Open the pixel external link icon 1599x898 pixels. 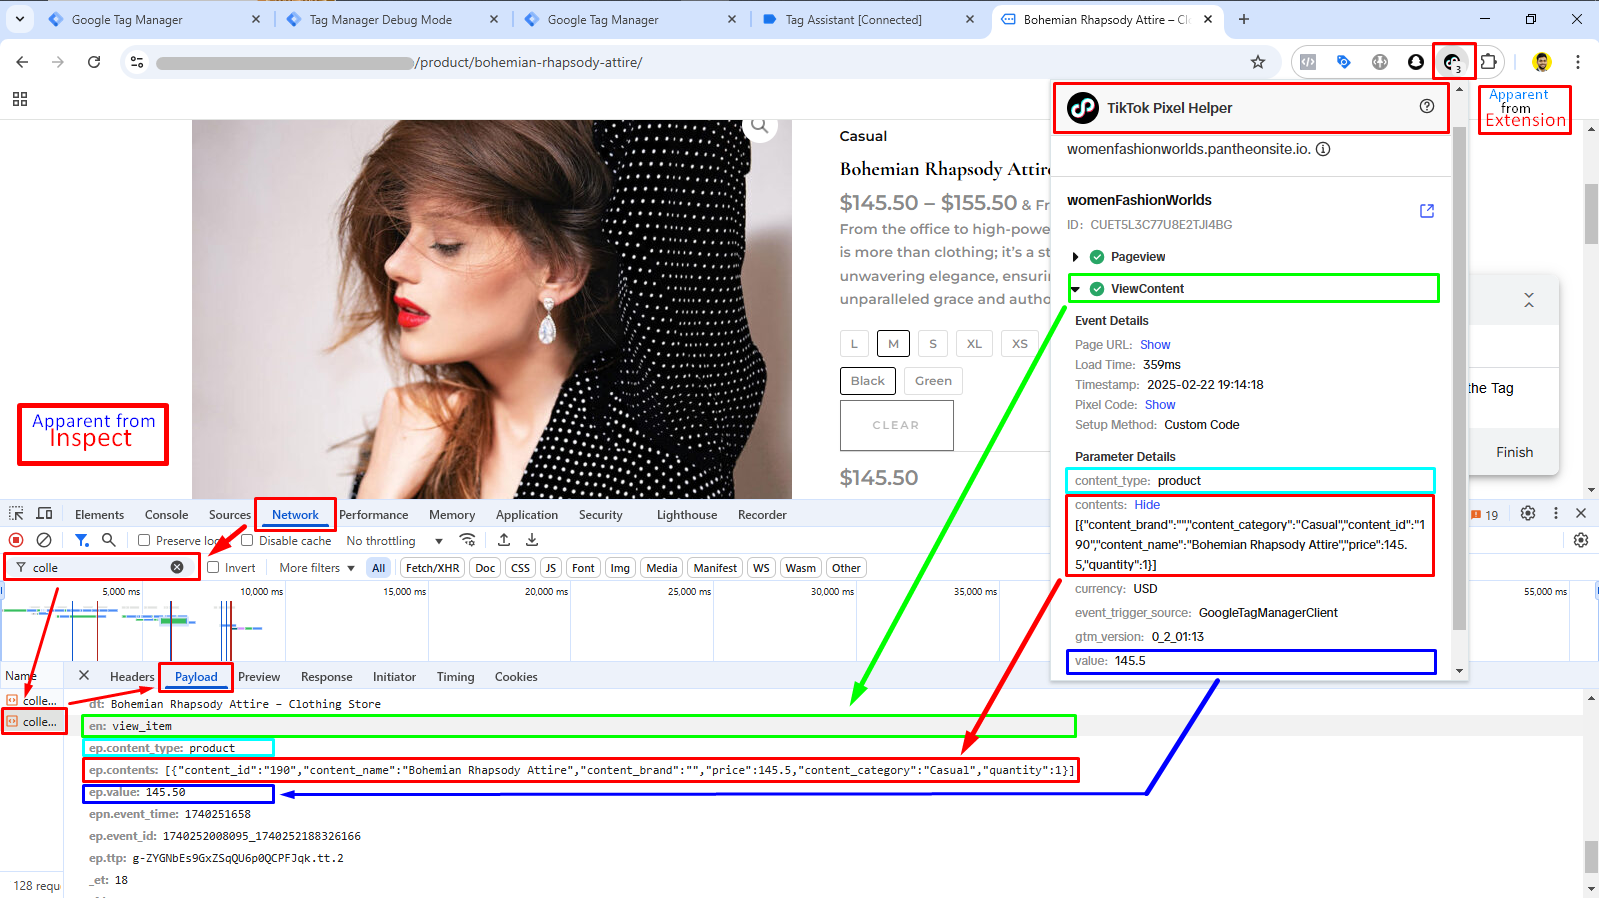click(1426, 211)
